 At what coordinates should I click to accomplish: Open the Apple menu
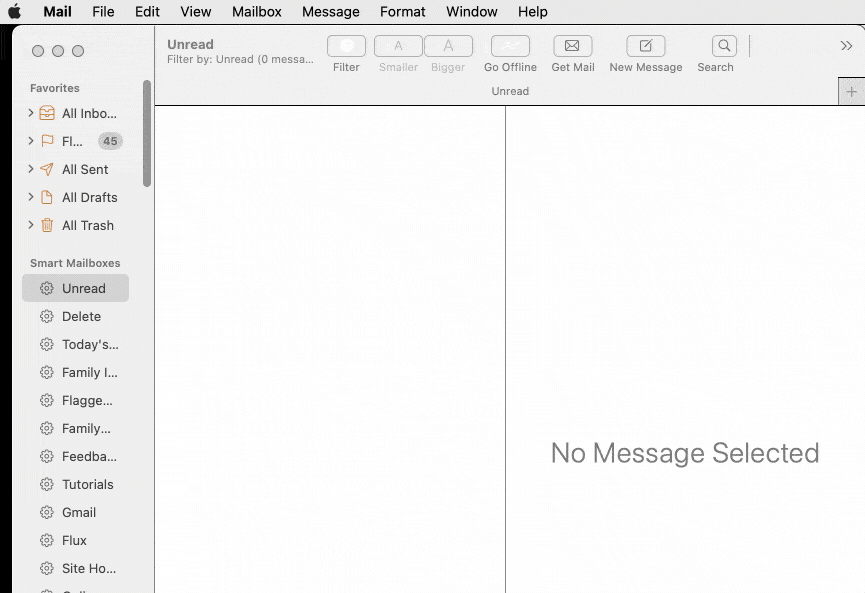click(15, 11)
